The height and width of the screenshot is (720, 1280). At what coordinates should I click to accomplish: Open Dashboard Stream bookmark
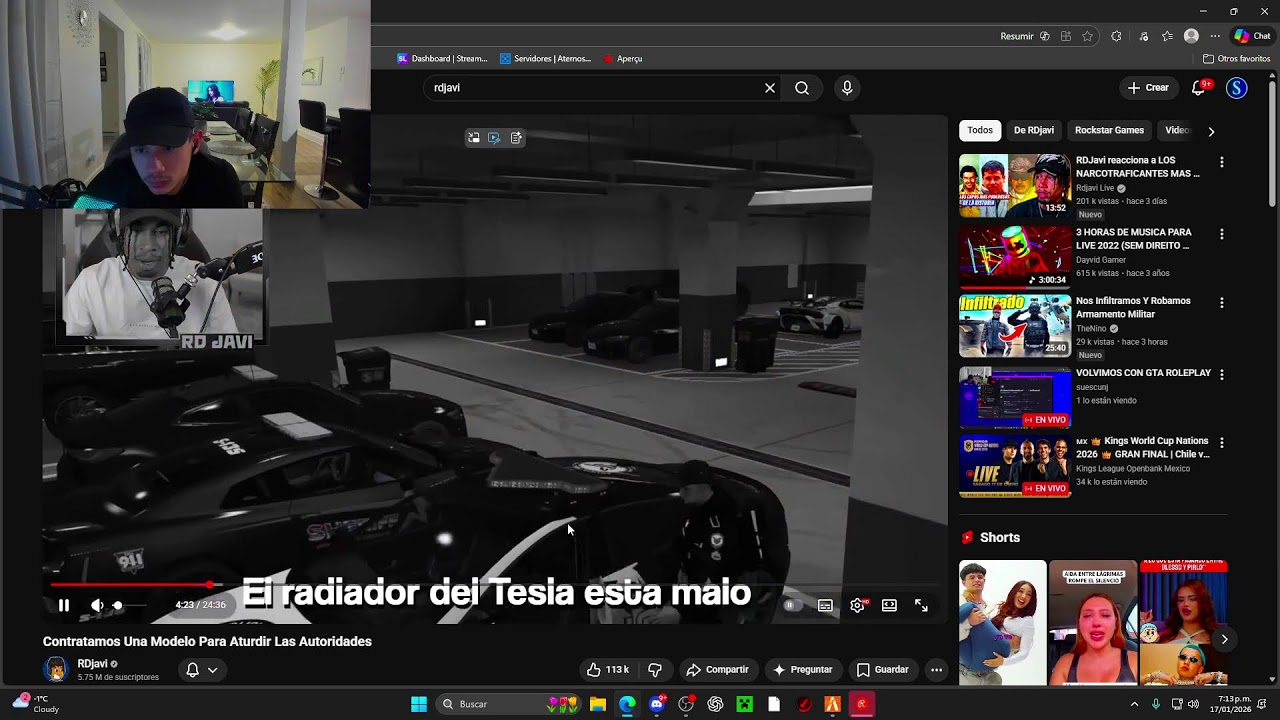(442, 59)
